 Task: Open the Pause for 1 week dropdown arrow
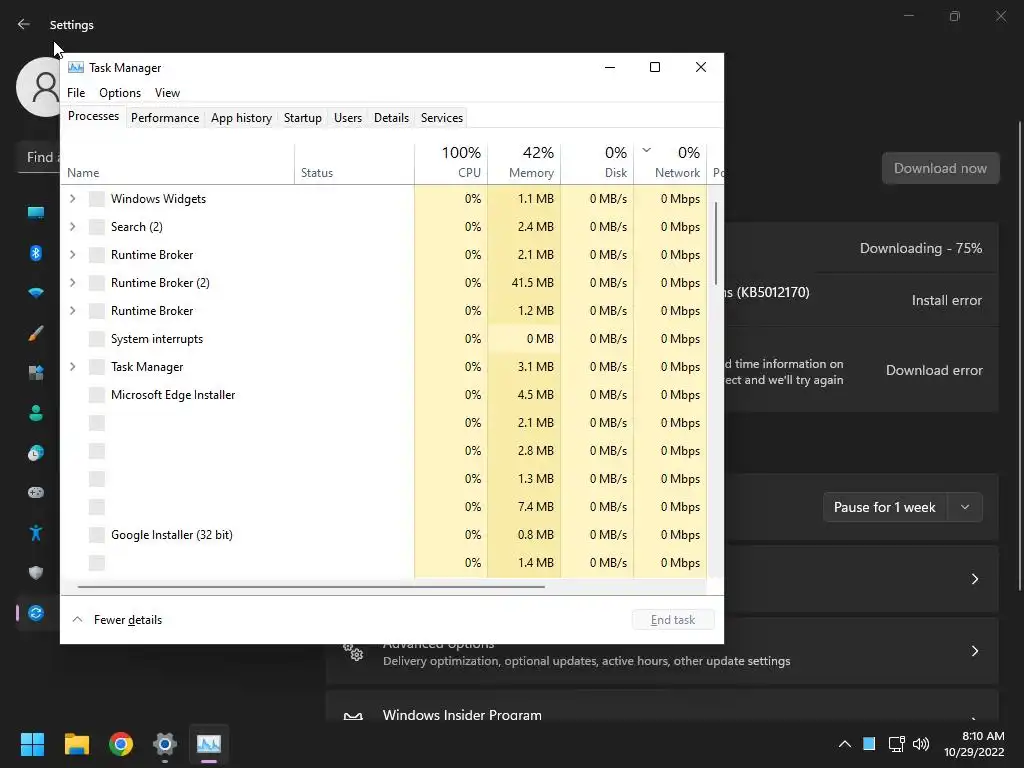coord(965,507)
